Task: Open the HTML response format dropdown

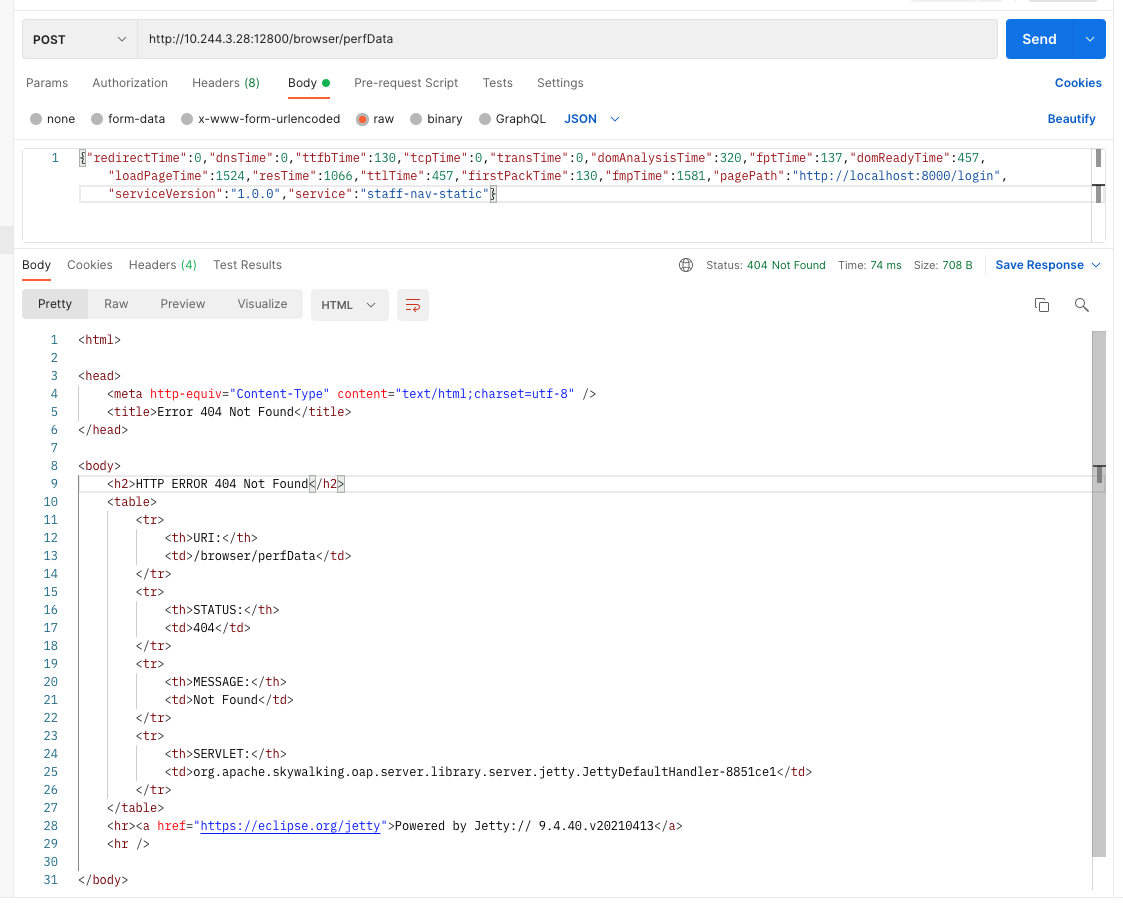Action: click(350, 305)
